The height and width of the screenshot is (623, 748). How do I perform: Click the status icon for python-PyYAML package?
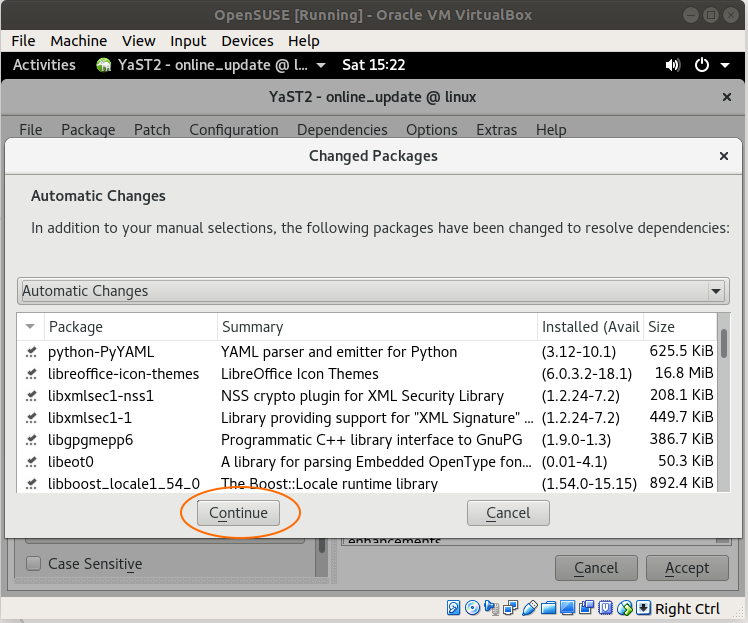(31, 352)
